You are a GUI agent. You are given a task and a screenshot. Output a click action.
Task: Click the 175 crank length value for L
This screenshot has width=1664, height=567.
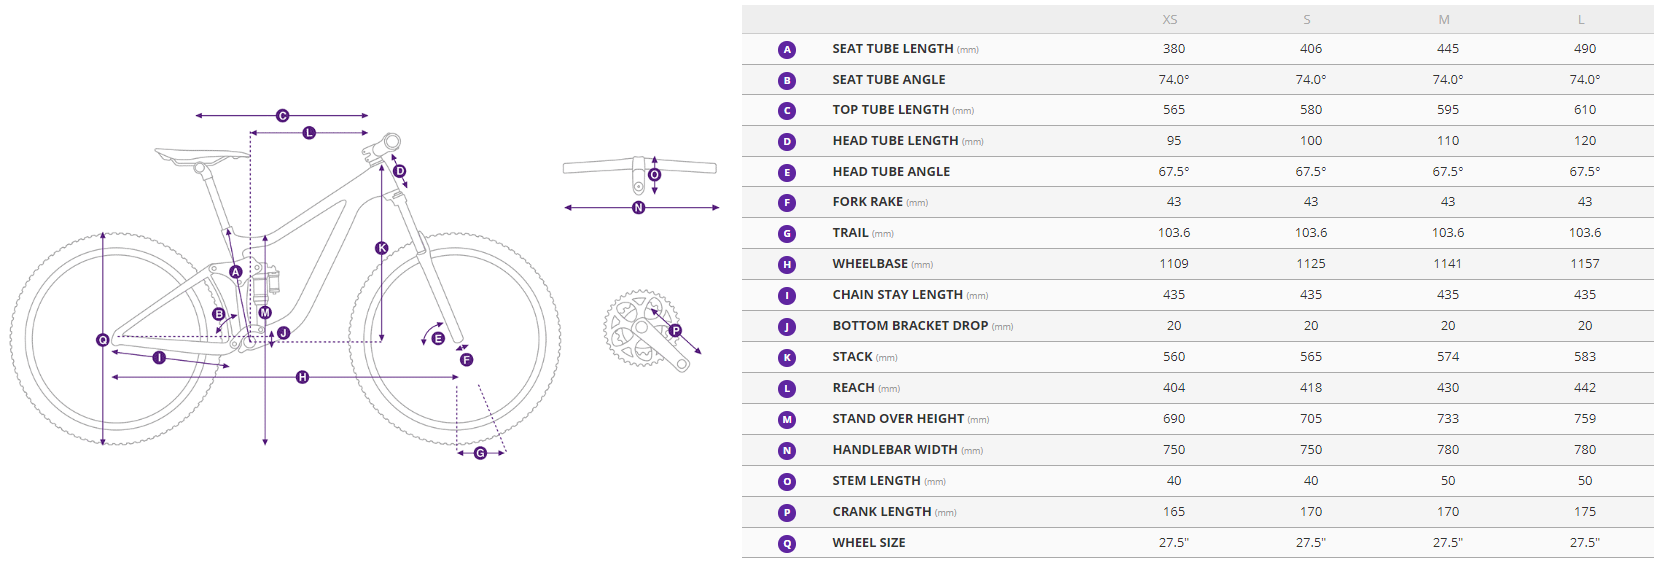click(1584, 512)
